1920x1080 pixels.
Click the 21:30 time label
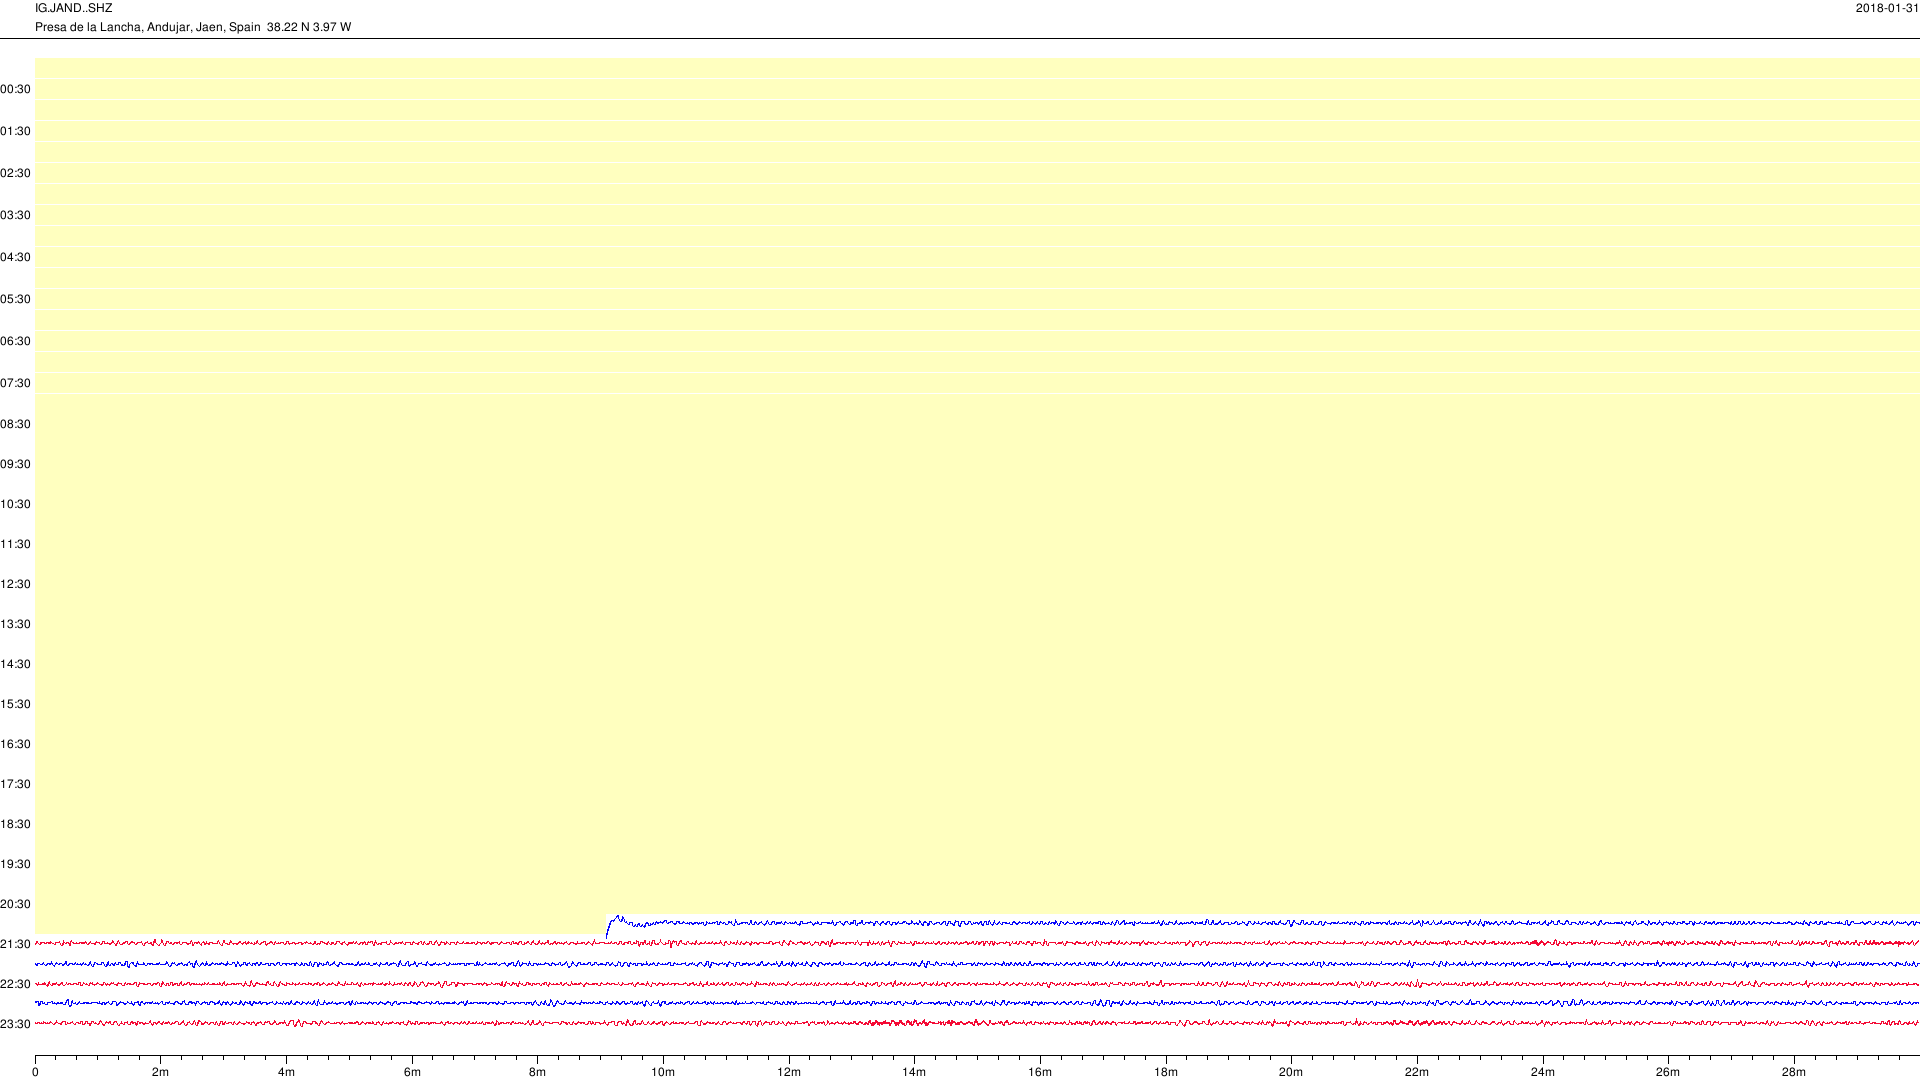[15, 944]
